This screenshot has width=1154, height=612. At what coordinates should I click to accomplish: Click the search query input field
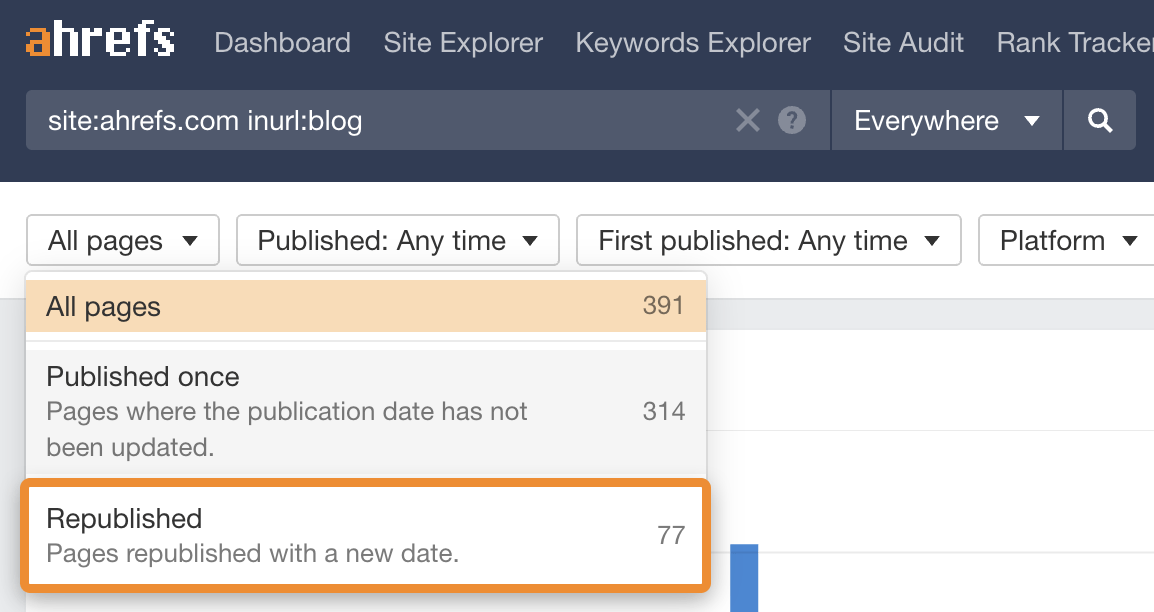click(x=380, y=121)
